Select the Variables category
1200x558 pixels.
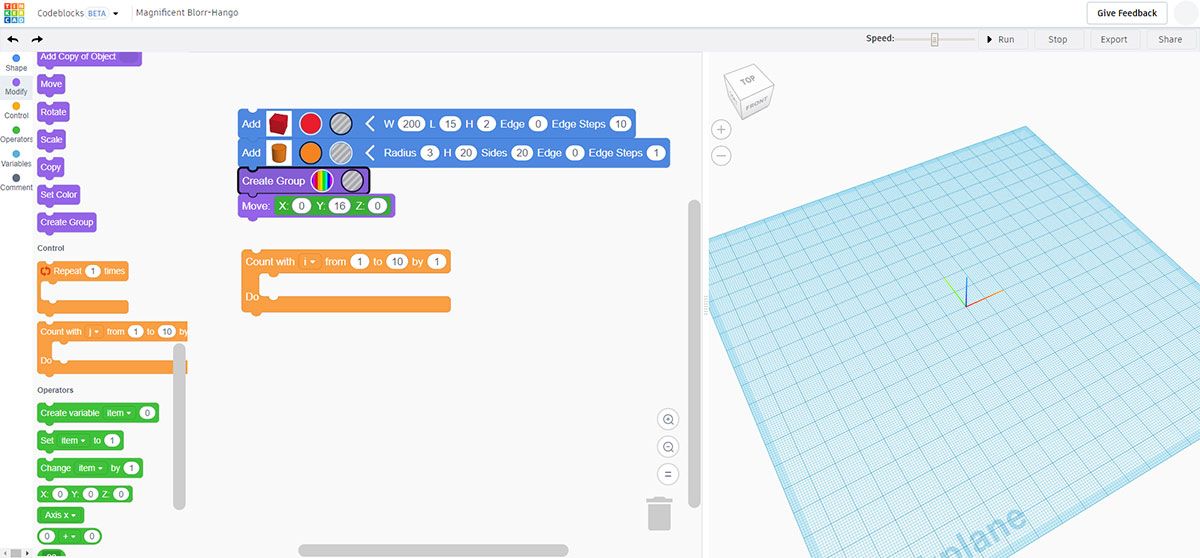click(16, 159)
